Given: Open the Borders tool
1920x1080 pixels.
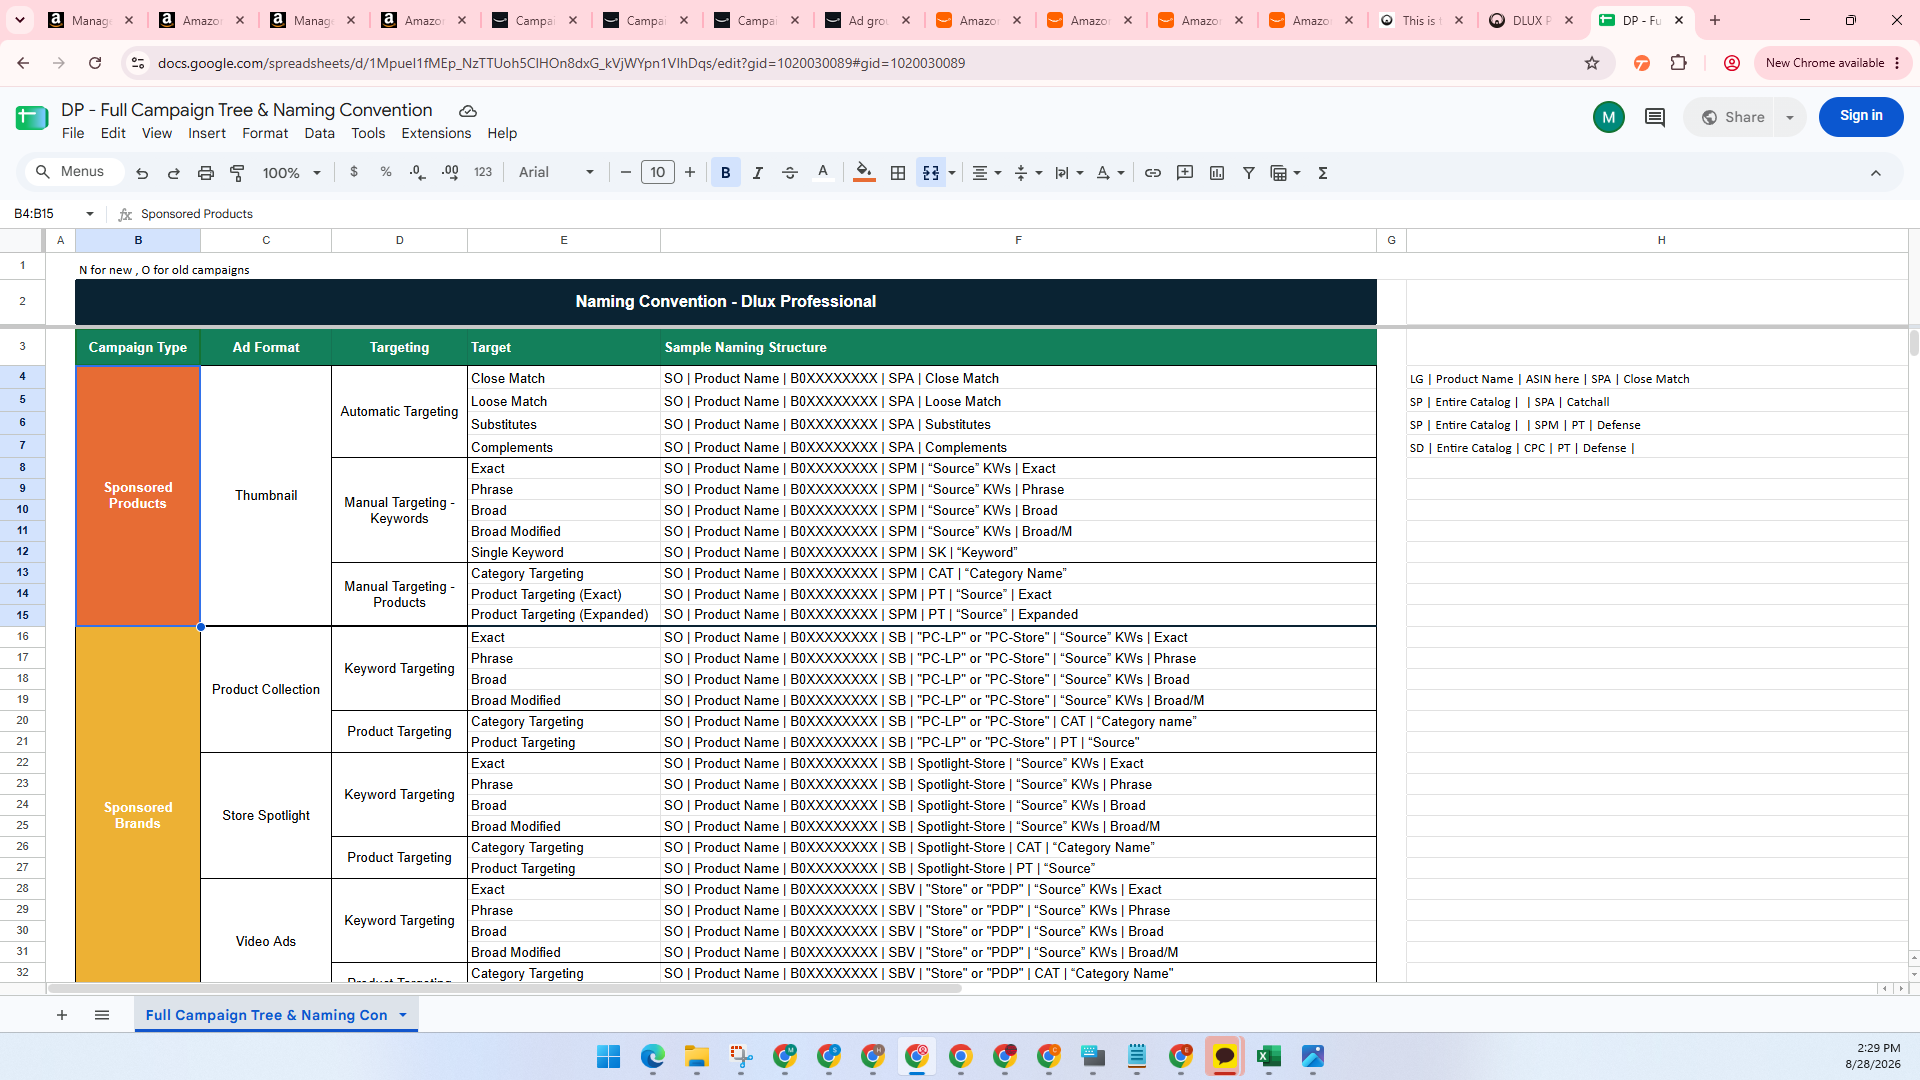Looking at the screenshot, I should (898, 173).
